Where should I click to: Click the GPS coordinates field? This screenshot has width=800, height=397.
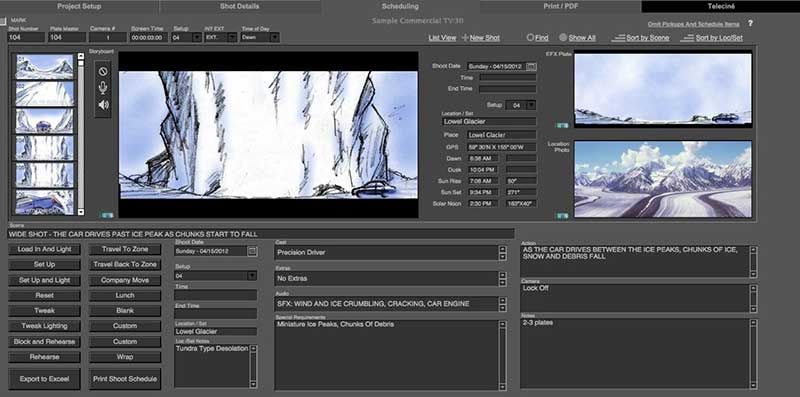(502, 147)
